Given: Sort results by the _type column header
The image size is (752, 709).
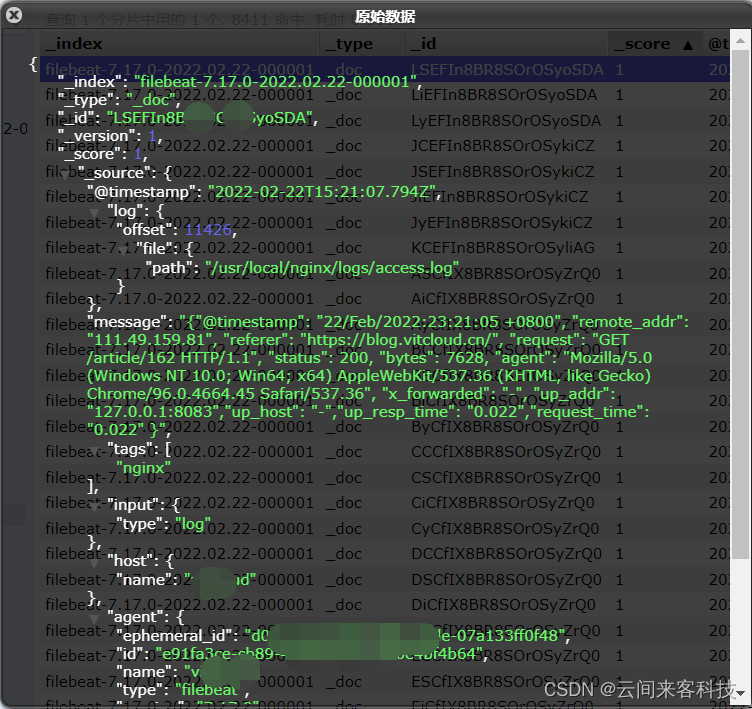Looking at the screenshot, I should pos(362,44).
